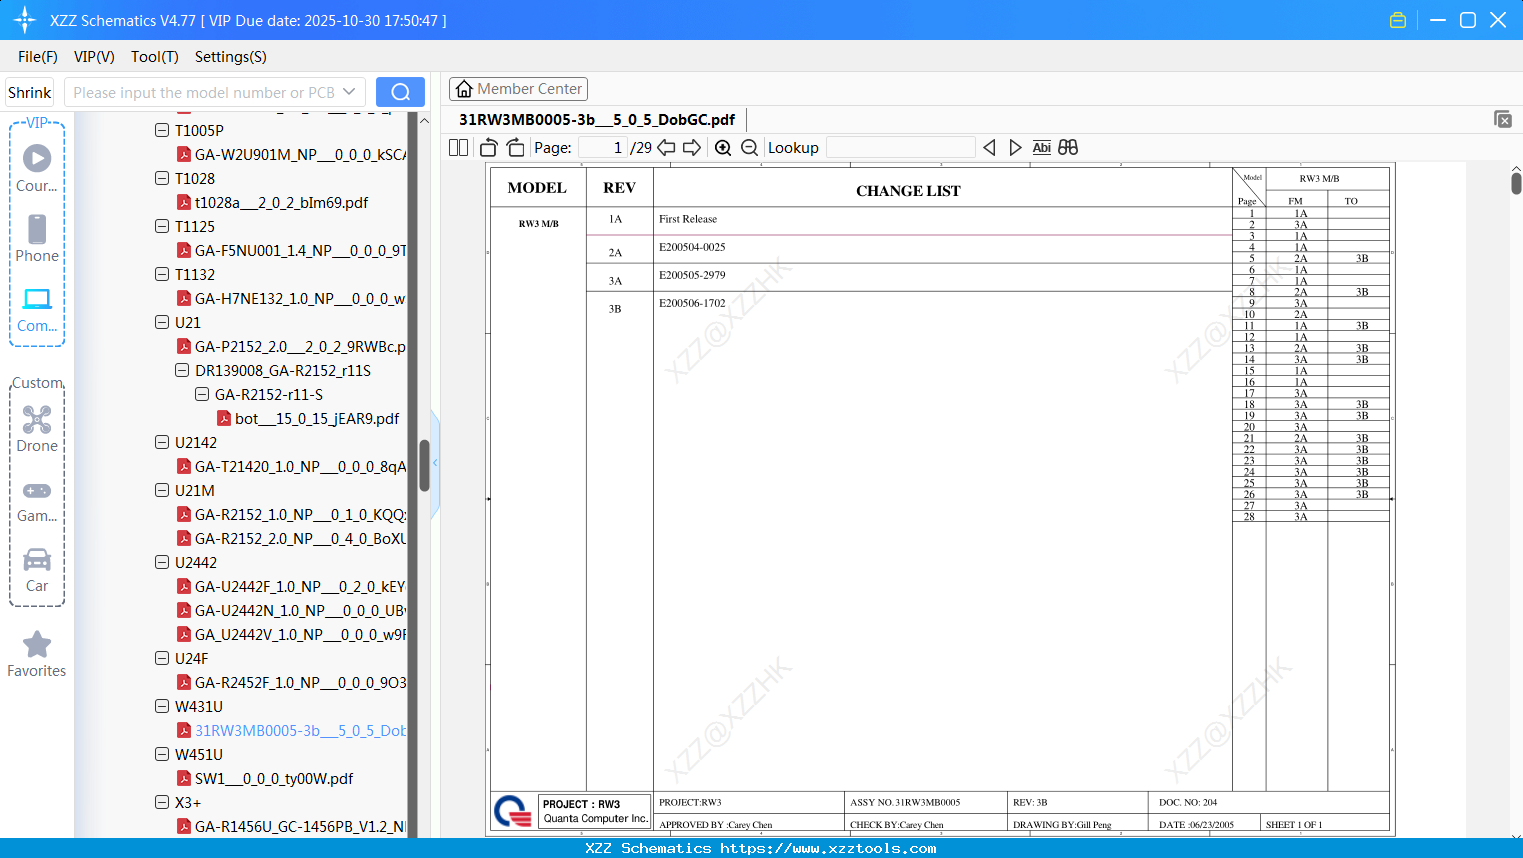Open the Courses category in the sidebar

coord(37,168)
